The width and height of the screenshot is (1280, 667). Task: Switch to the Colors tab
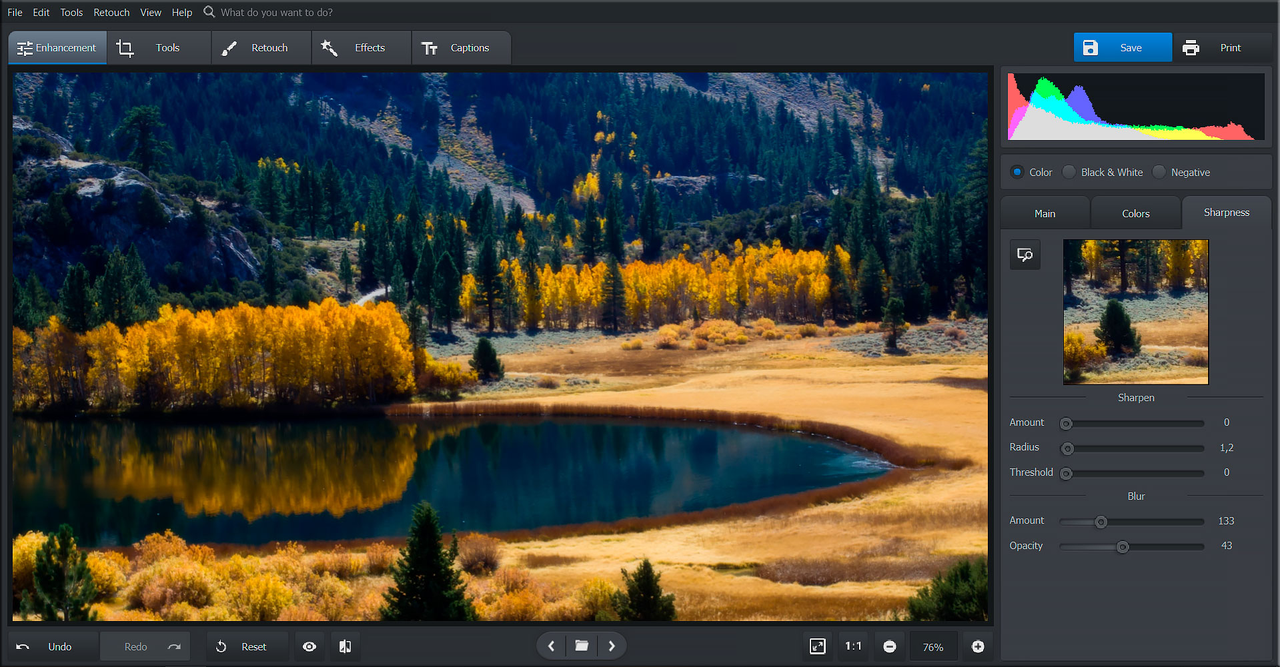(1135, 213)
